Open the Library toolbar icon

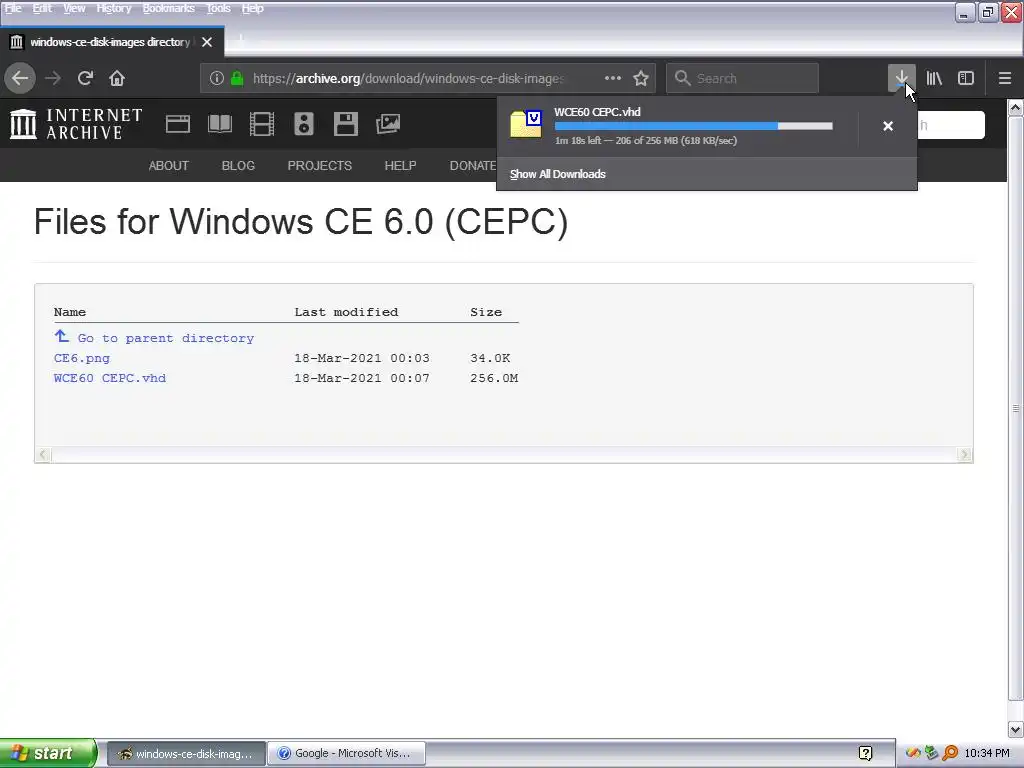[x=934, y=78]
